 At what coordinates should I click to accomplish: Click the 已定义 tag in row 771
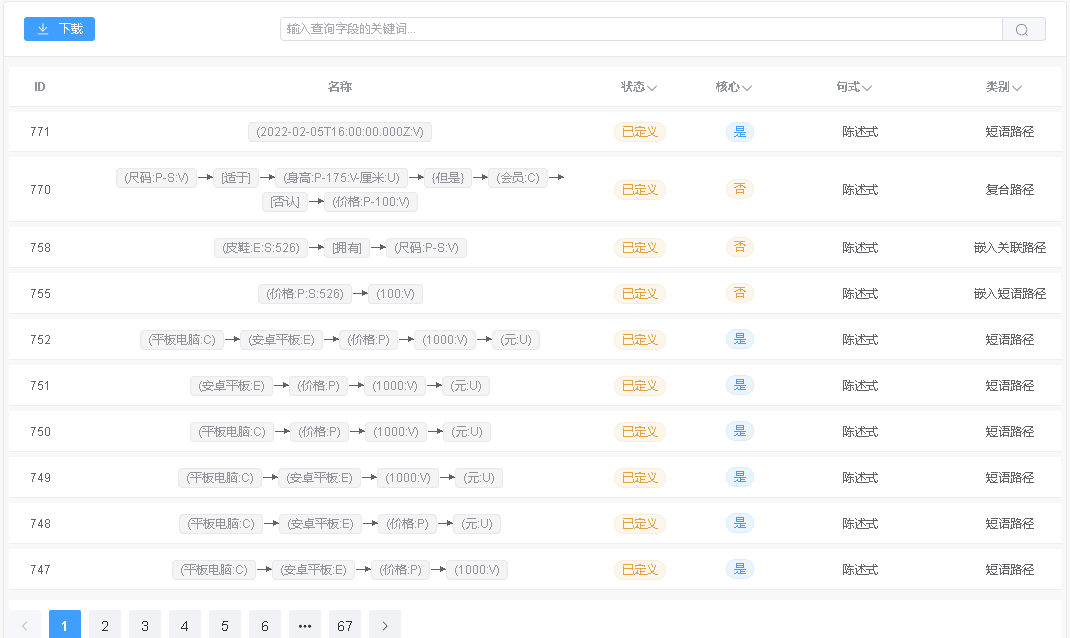640,132
